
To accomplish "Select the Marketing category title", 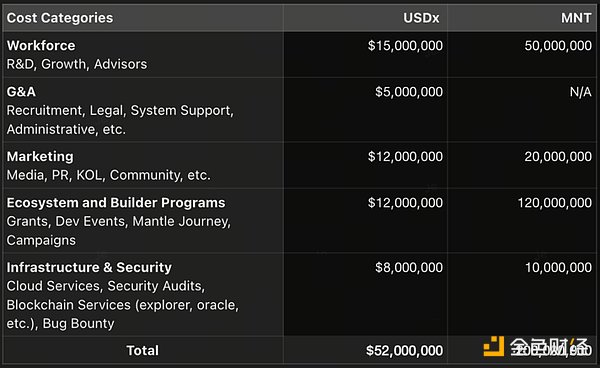I will pos(40,156).
